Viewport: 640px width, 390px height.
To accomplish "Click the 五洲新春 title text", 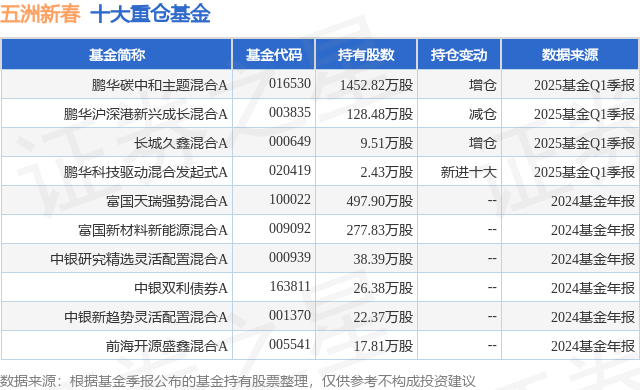I will tap(40, 14).
